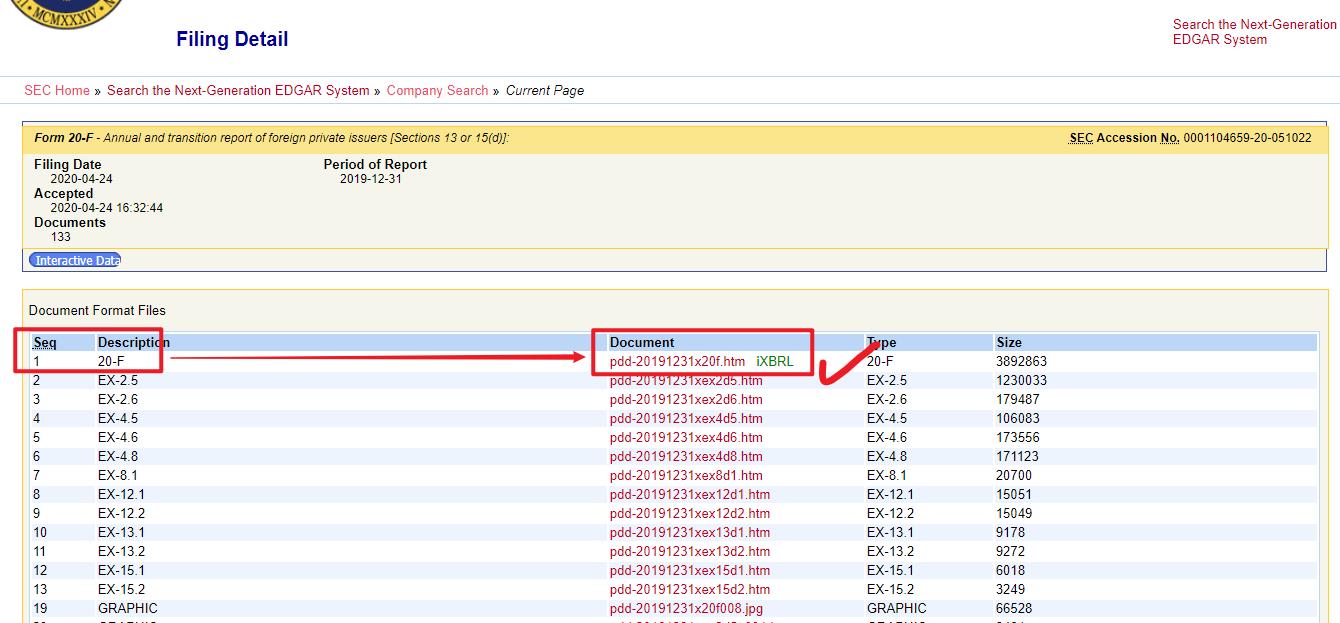Screen dimensions: 1340x623
Task: Open the green iXBRL viewer link
Action: coord(774,361)
